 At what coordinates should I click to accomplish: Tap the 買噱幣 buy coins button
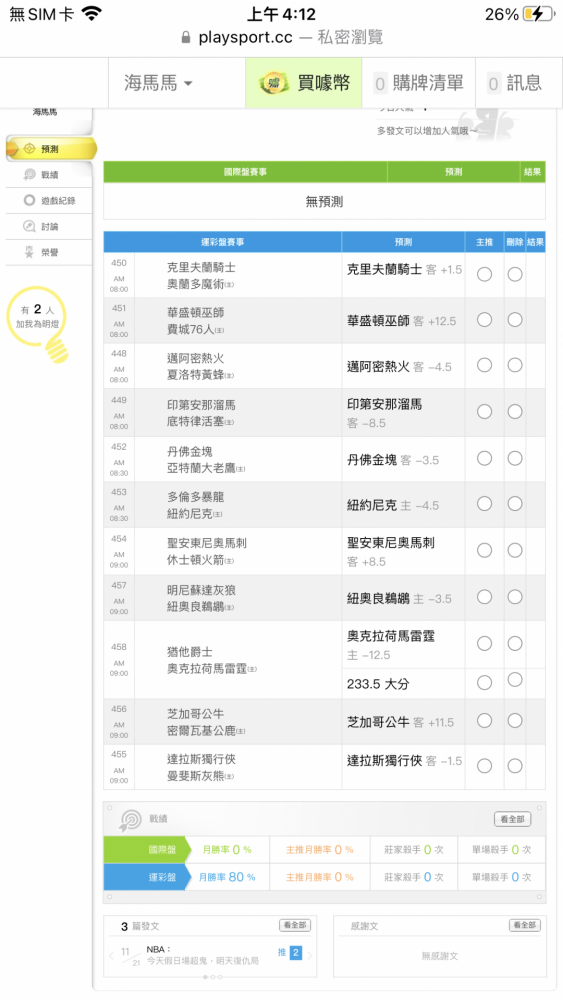(x=304, y=83)
